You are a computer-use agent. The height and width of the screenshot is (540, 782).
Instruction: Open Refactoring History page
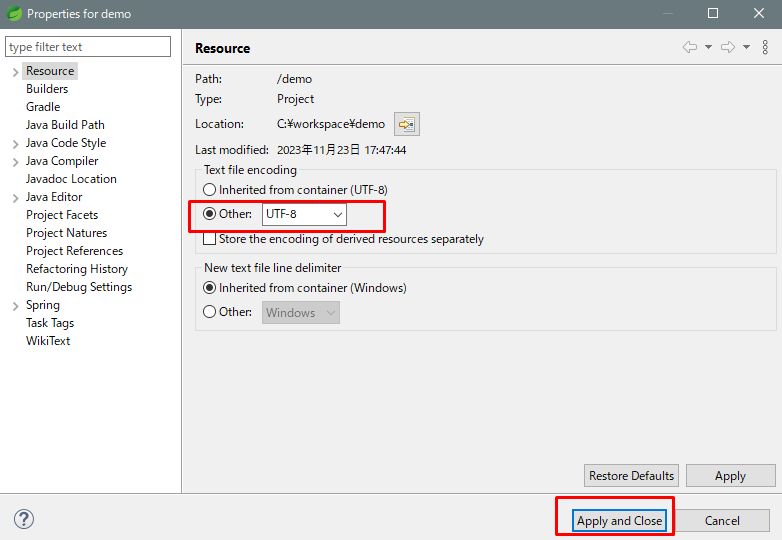click(77, 268)
